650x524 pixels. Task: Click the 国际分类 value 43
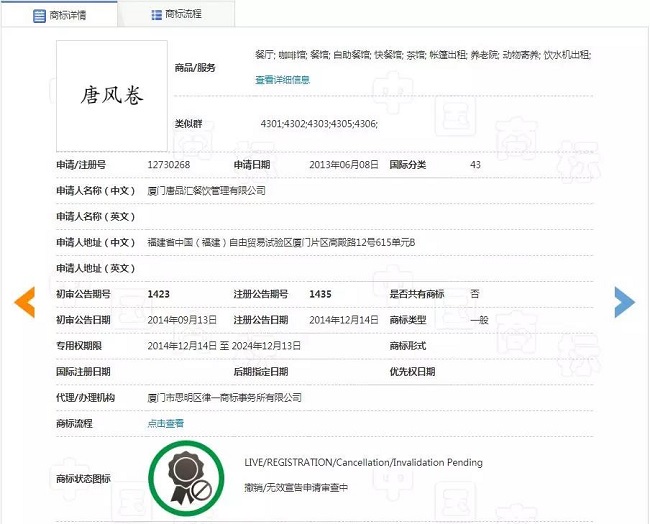pos(475,164)
